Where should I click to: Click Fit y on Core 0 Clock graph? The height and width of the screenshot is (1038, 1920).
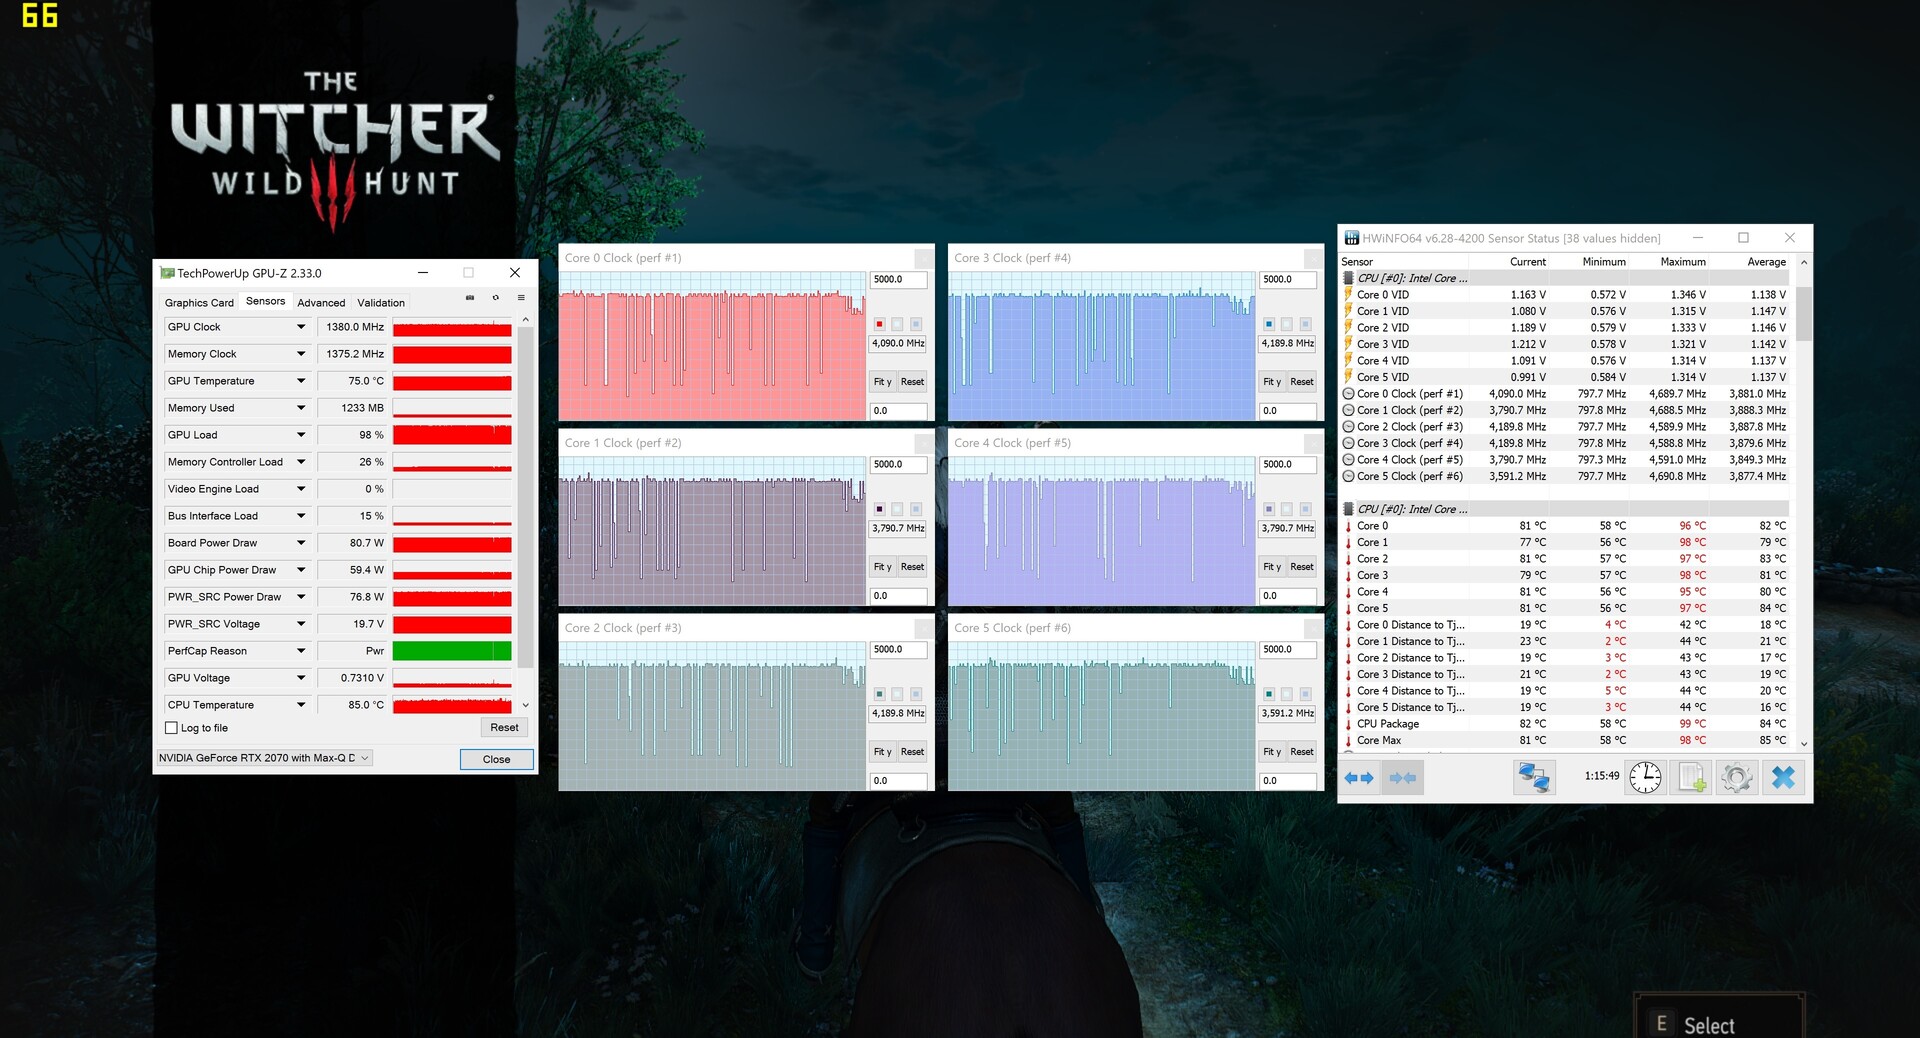click(882, 382)
